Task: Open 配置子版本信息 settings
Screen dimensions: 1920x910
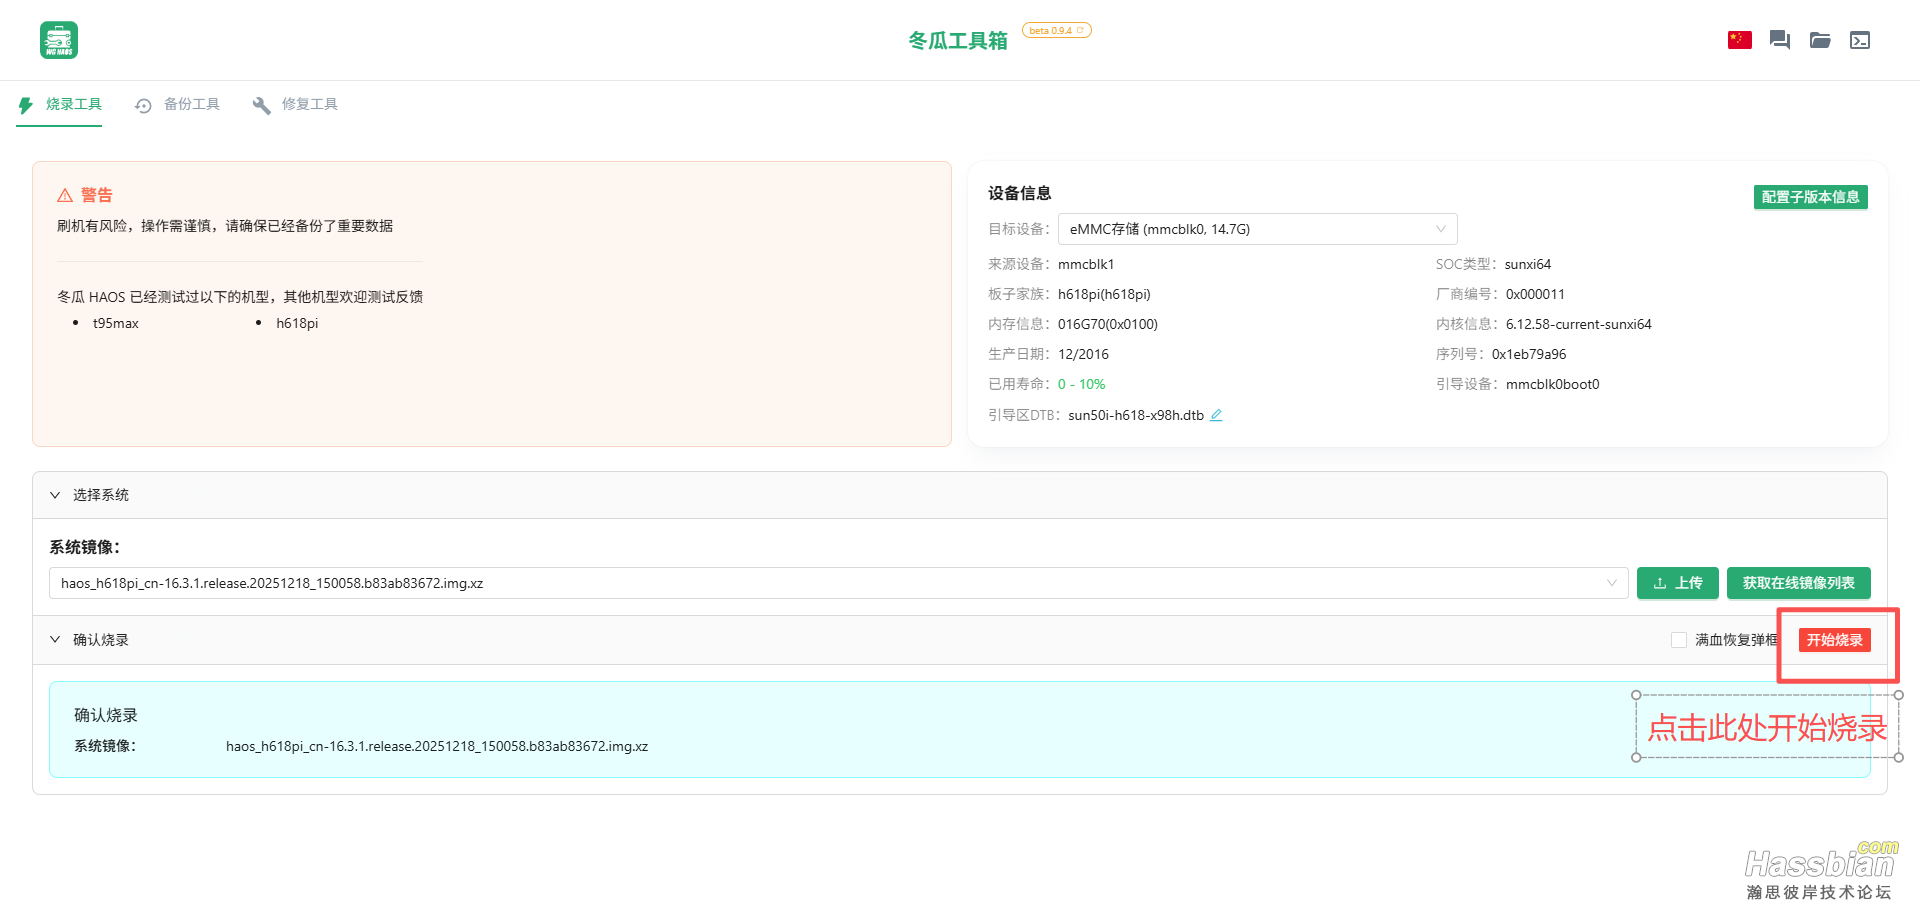Action: [1810, 197]
